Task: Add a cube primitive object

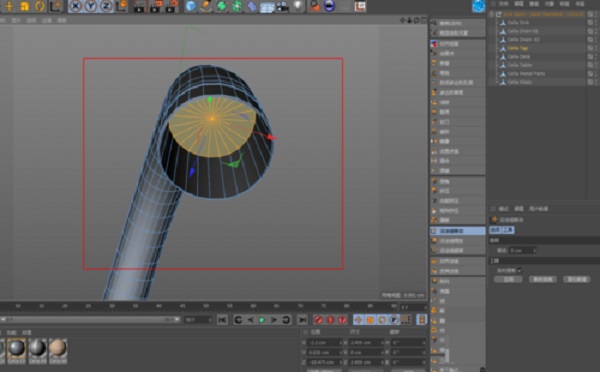Action: 191,6
